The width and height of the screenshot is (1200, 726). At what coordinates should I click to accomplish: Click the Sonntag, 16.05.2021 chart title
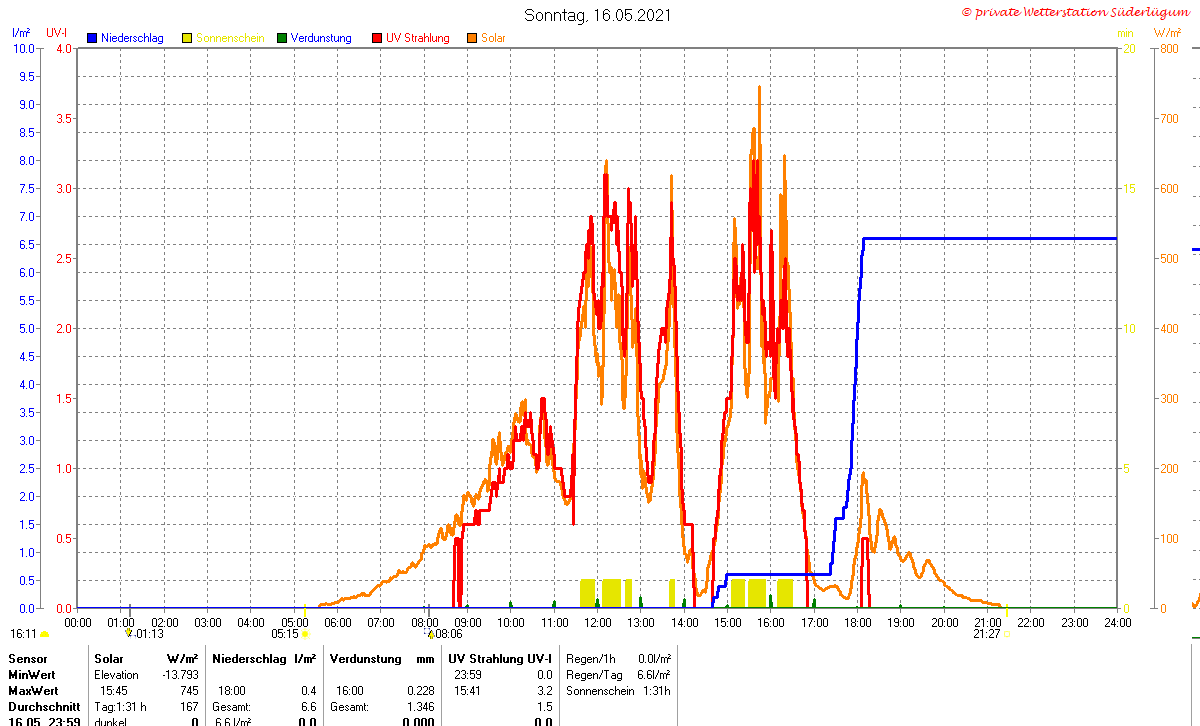pos(598,15)
